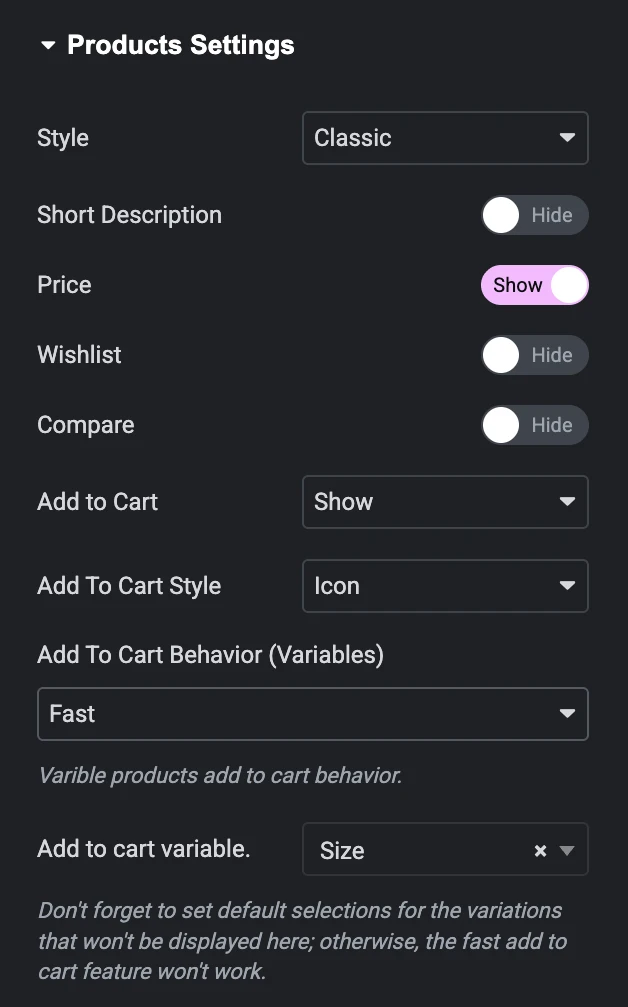Click the Style dropdown caret icon
Viewport: 628px width, 1007px height.
pos(567,138)
